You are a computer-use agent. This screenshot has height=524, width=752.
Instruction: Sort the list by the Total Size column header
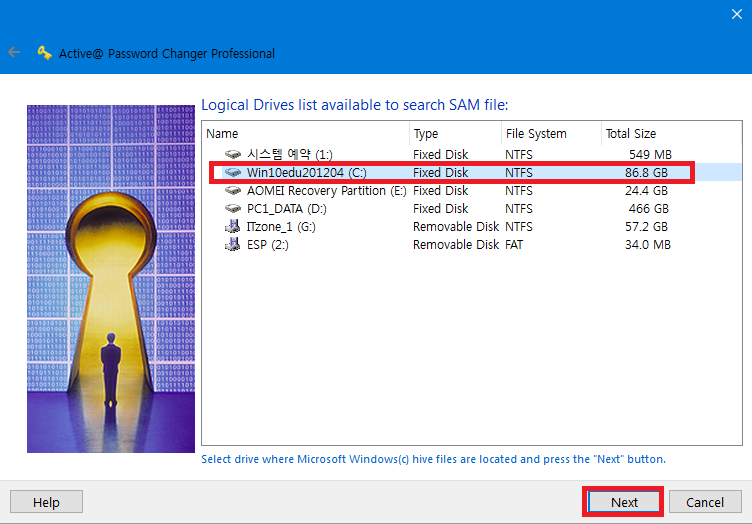[671, 133]
